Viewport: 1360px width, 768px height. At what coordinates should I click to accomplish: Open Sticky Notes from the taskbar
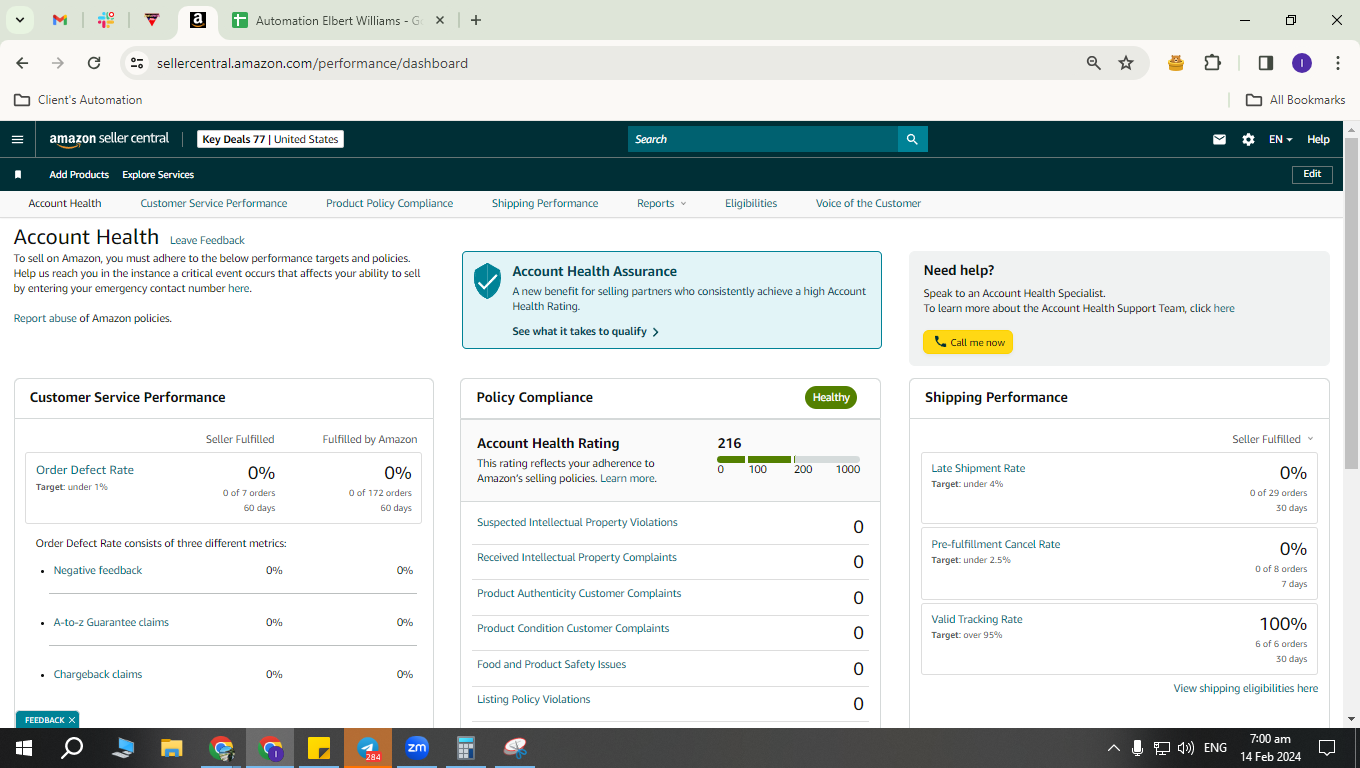[x=319, y=747]
